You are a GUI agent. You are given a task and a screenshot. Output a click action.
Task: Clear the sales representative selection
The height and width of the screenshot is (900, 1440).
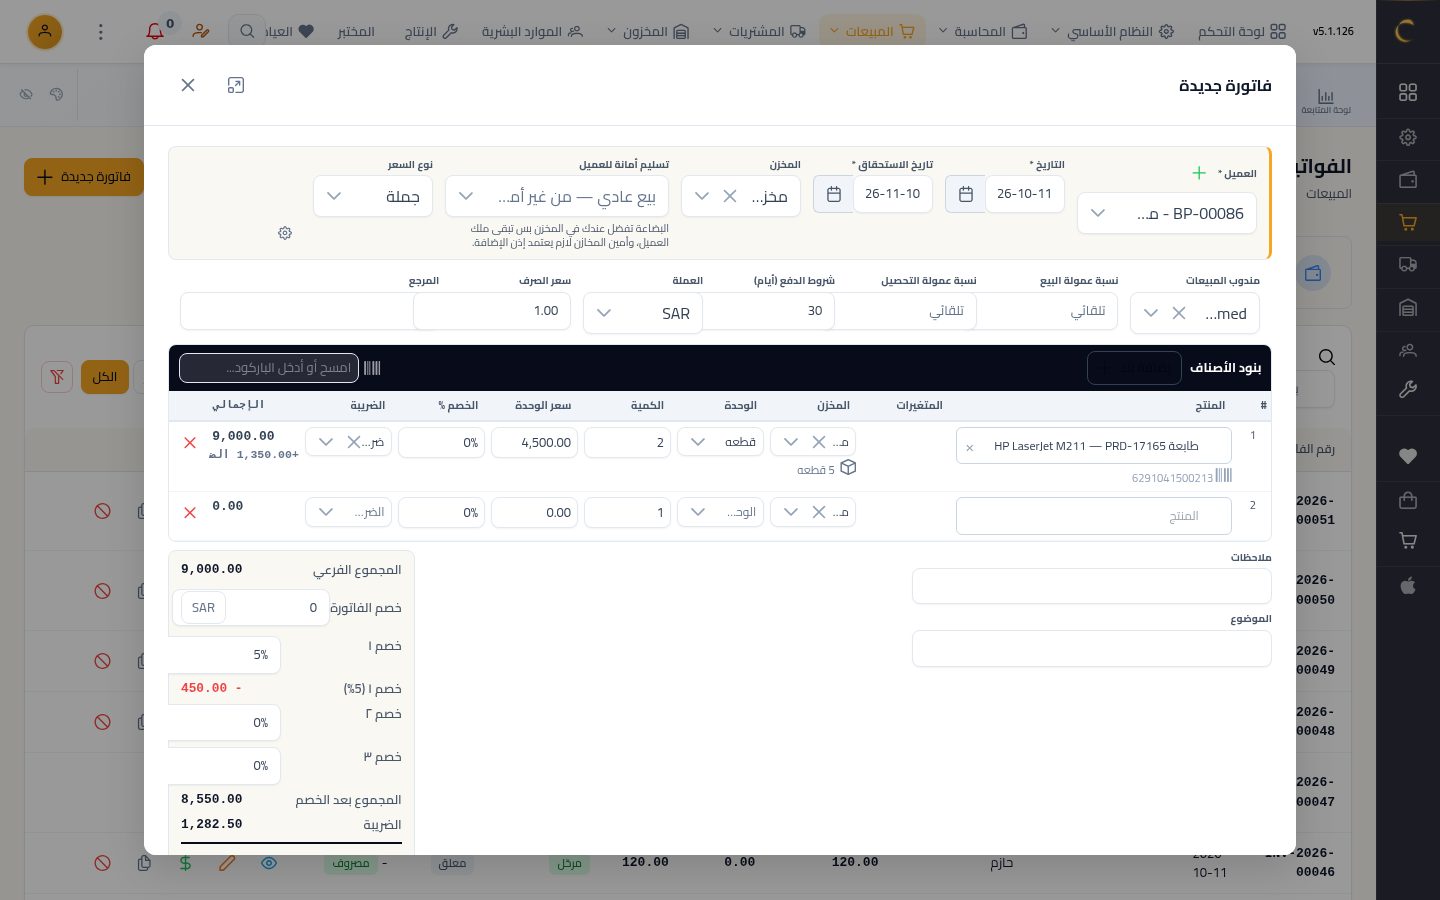click(x=1179, y=313)
